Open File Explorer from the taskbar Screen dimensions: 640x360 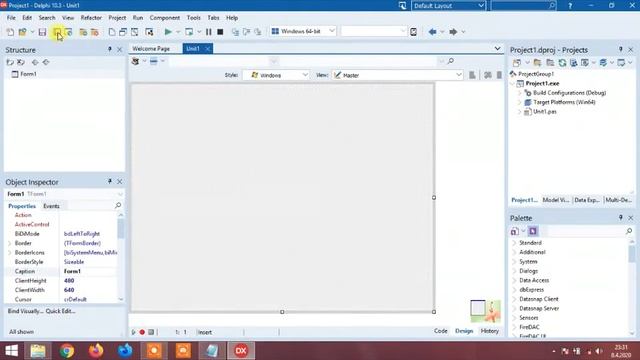pyautogui.click(x=38, y=351)
